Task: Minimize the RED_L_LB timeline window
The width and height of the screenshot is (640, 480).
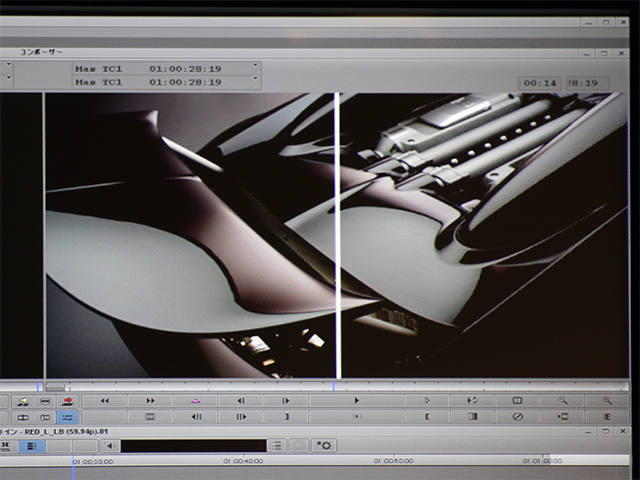Action: [588, 431]
